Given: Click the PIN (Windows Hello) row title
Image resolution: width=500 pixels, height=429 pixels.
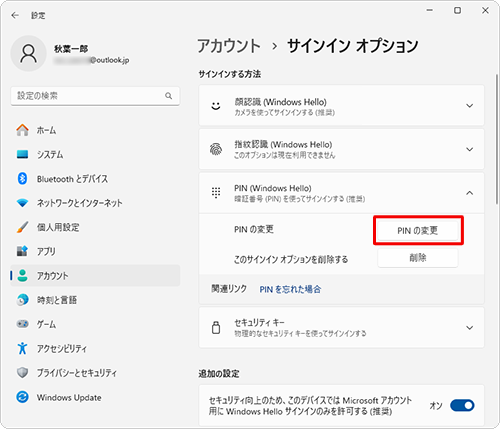Looking at the screenshot, I should [x=273, y=188].
